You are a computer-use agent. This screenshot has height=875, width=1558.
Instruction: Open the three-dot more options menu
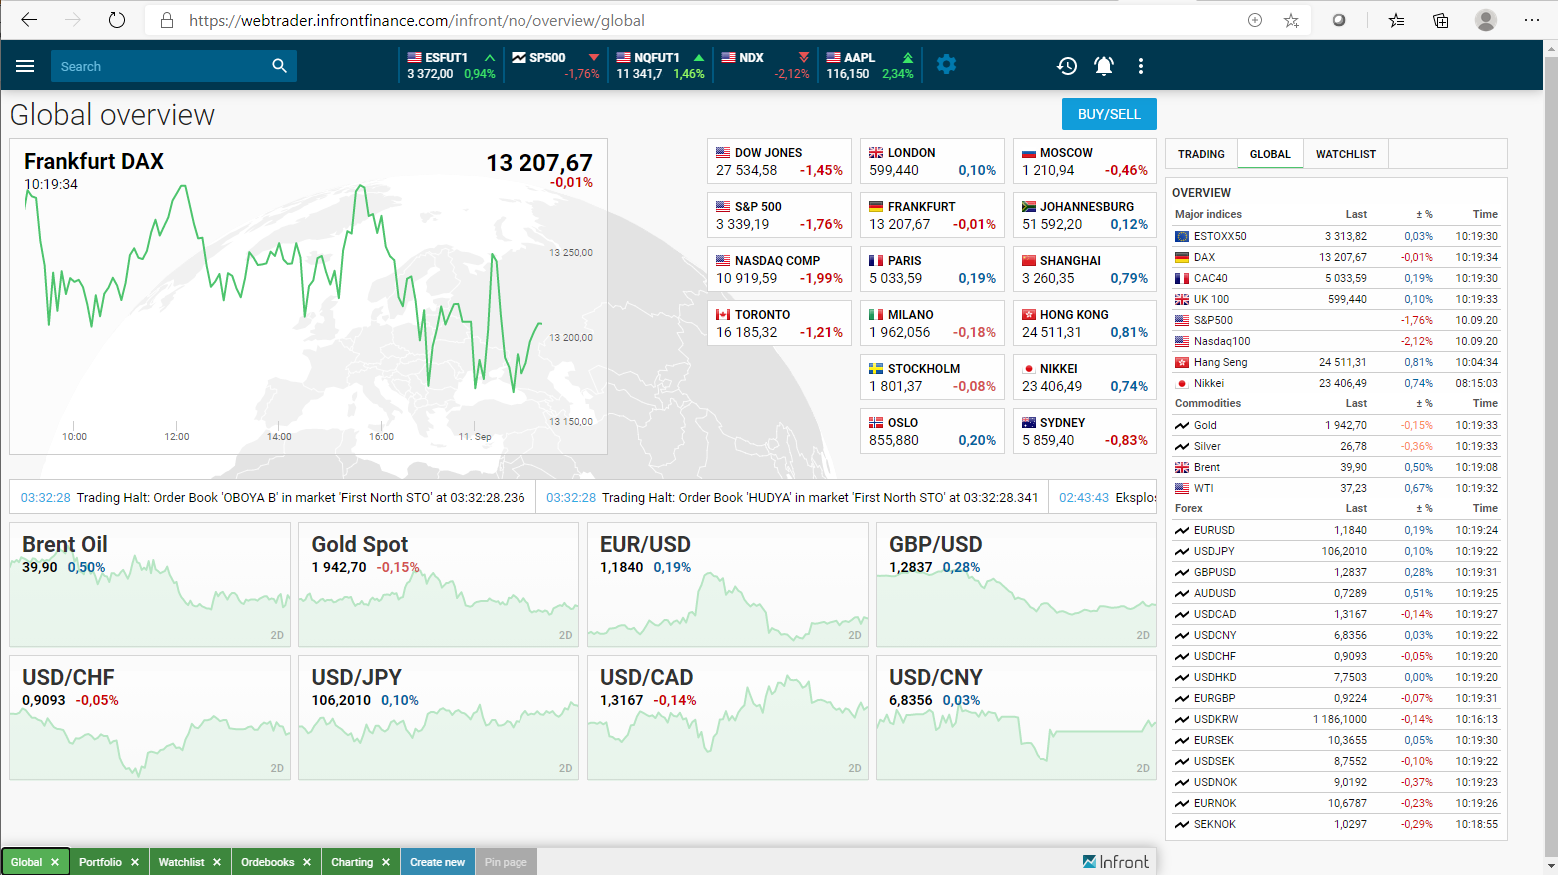tap(1140, 66)
